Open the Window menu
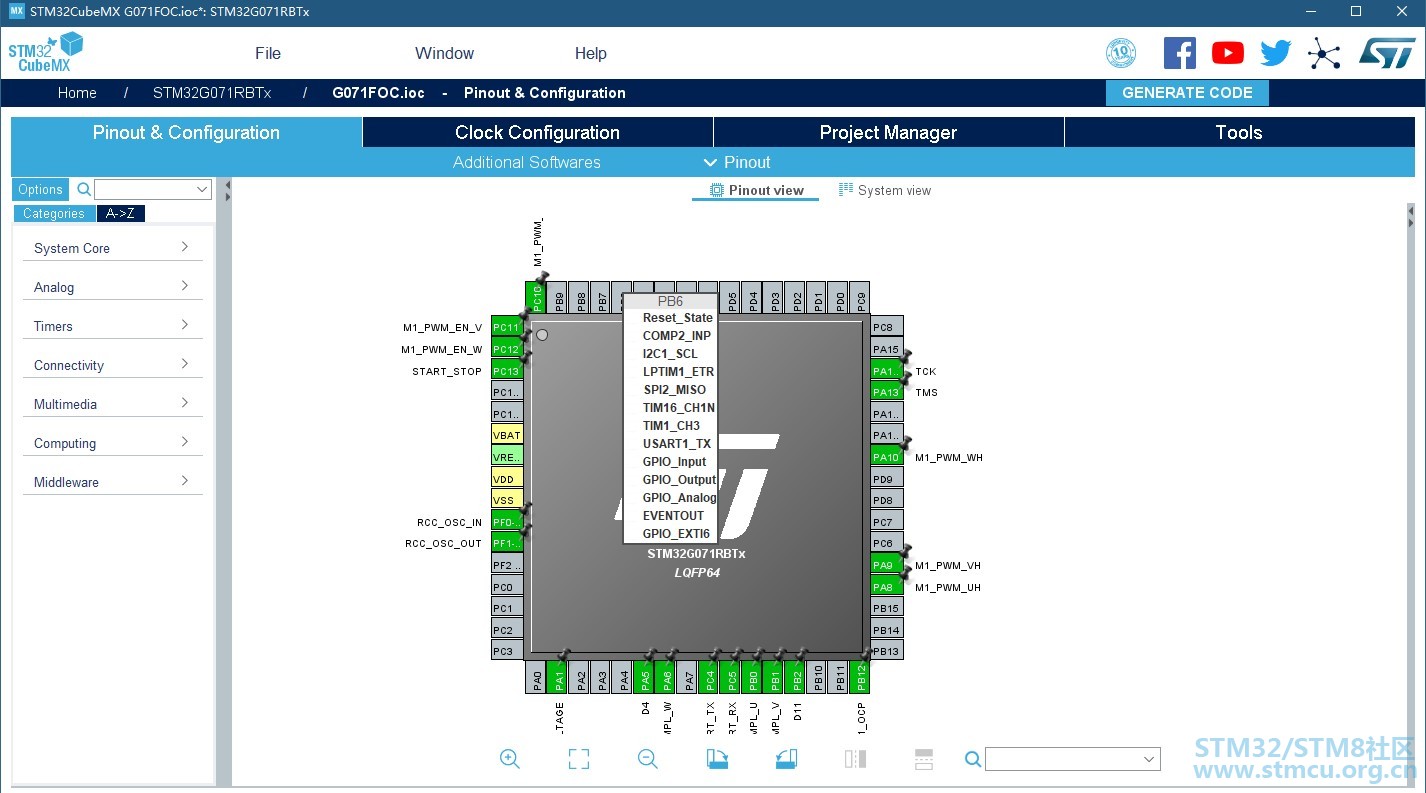The height and width of the screenshot is (793, 1426). pos(445,53)
